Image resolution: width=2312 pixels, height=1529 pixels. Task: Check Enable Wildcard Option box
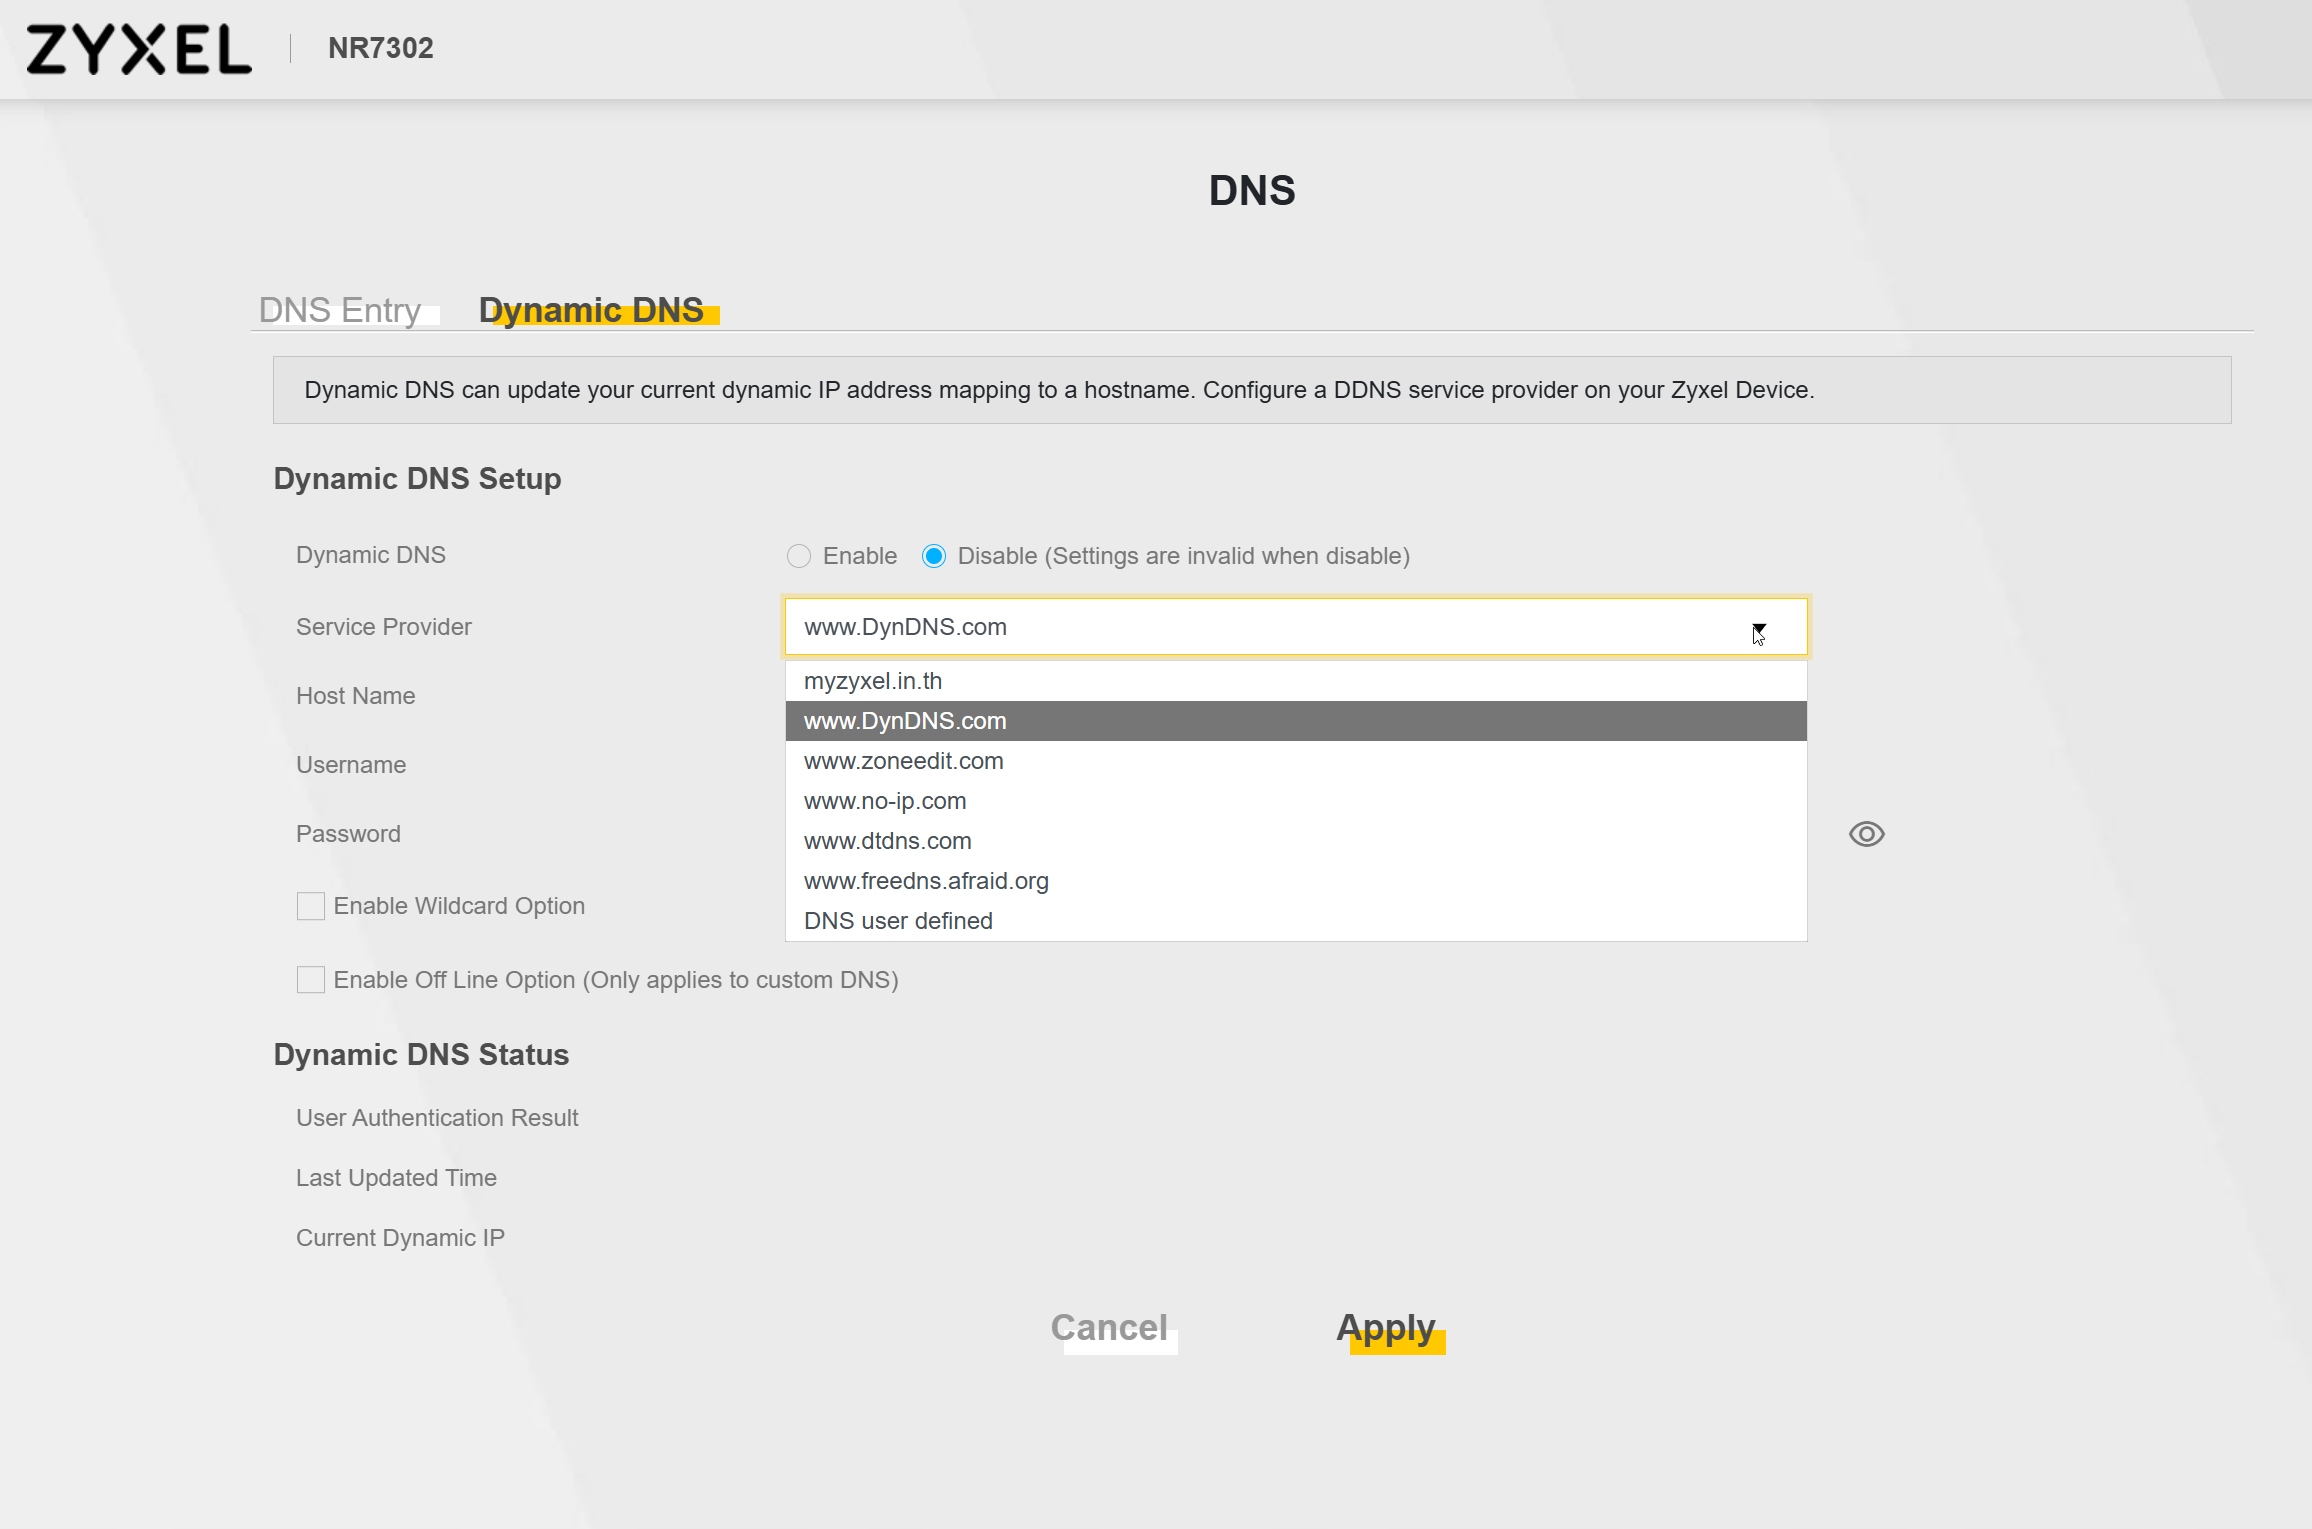tap(311, 906)
